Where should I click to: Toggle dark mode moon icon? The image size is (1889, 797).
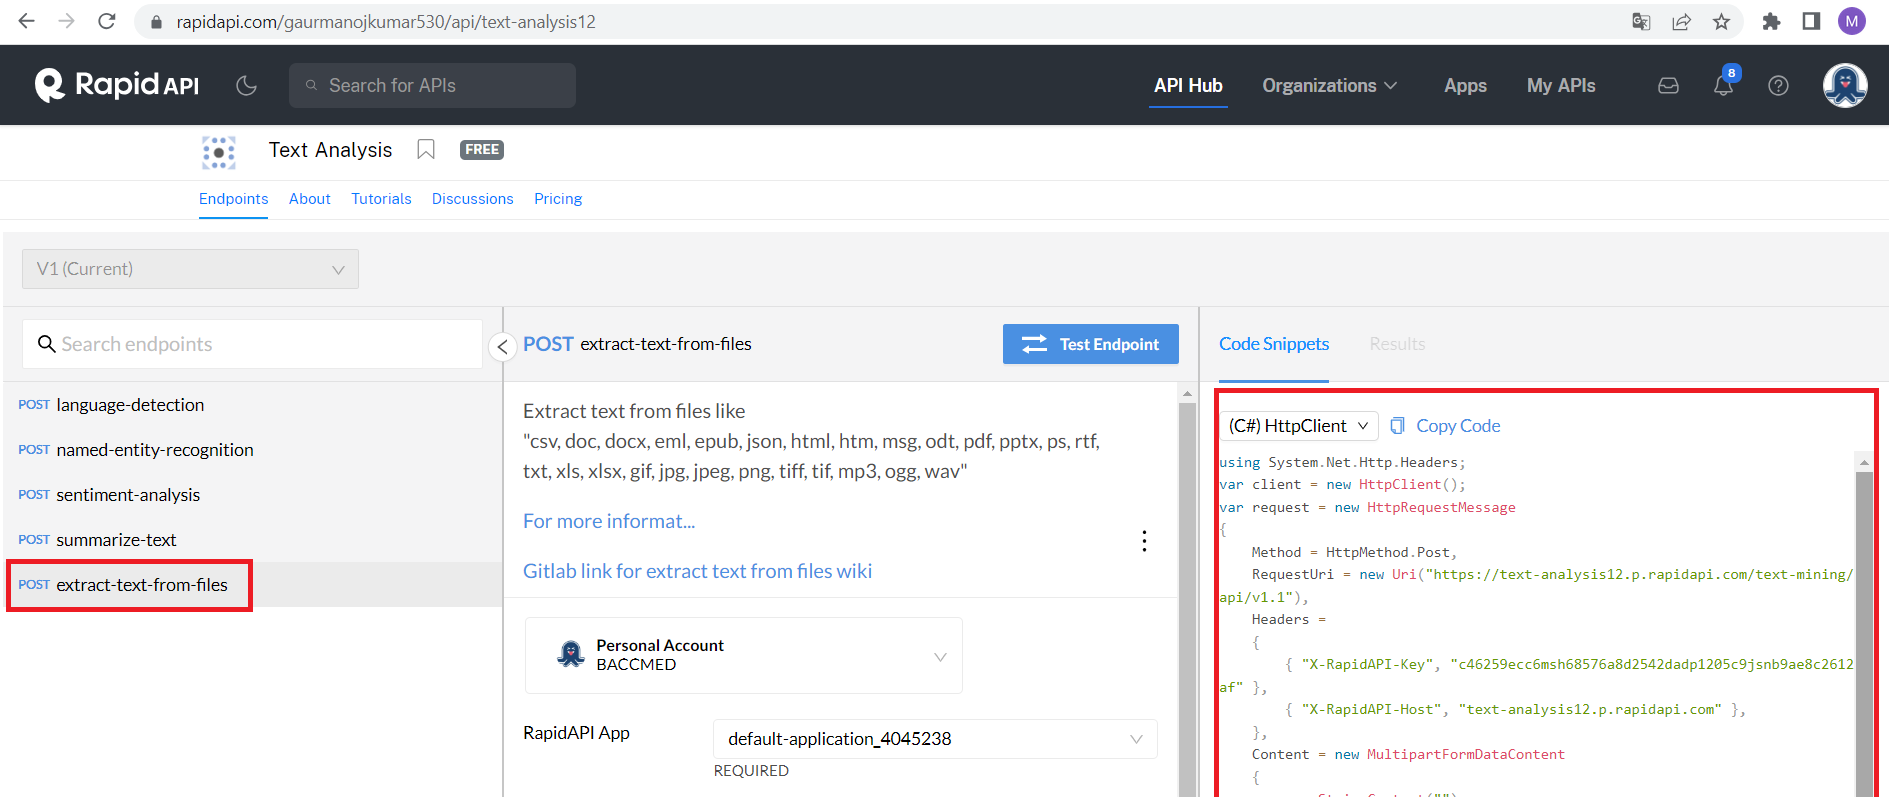(246, 86)
